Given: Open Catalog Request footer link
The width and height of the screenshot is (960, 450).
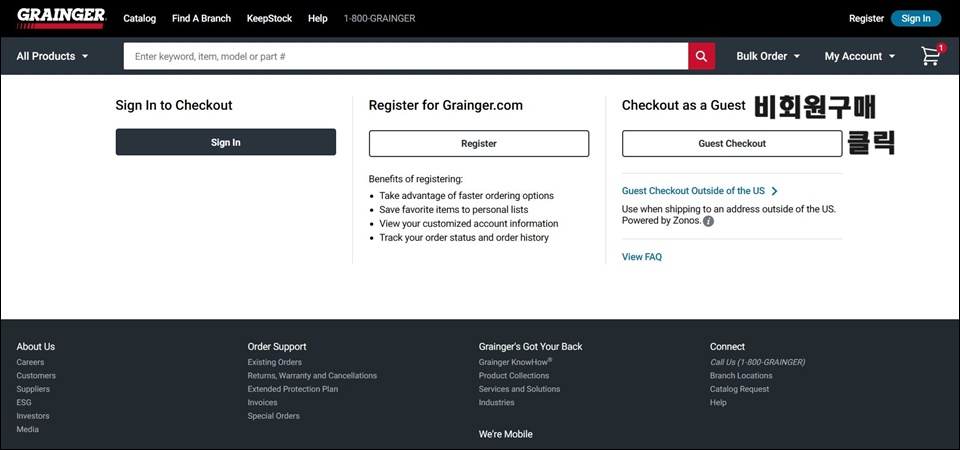Looking at the screenshot, I should pos(740,389).
